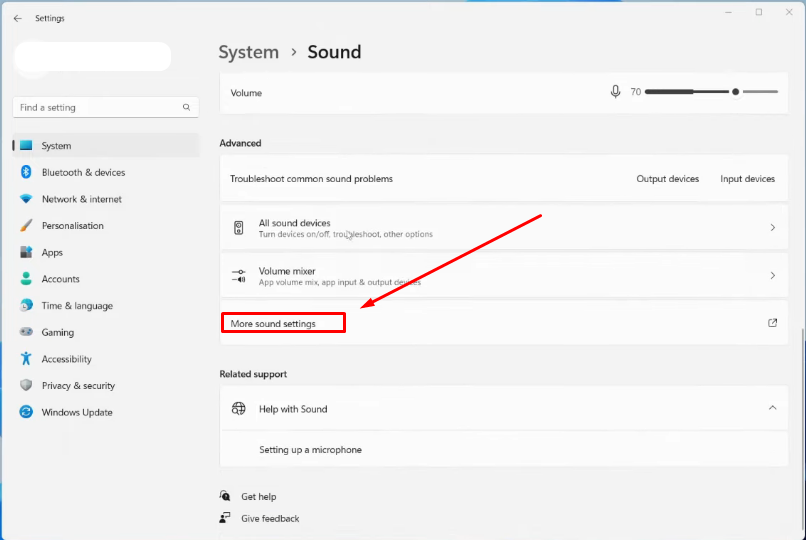Screen dimensions: 806x540
Task: Go to Privacy & security
Action: [x=106, y=385]
